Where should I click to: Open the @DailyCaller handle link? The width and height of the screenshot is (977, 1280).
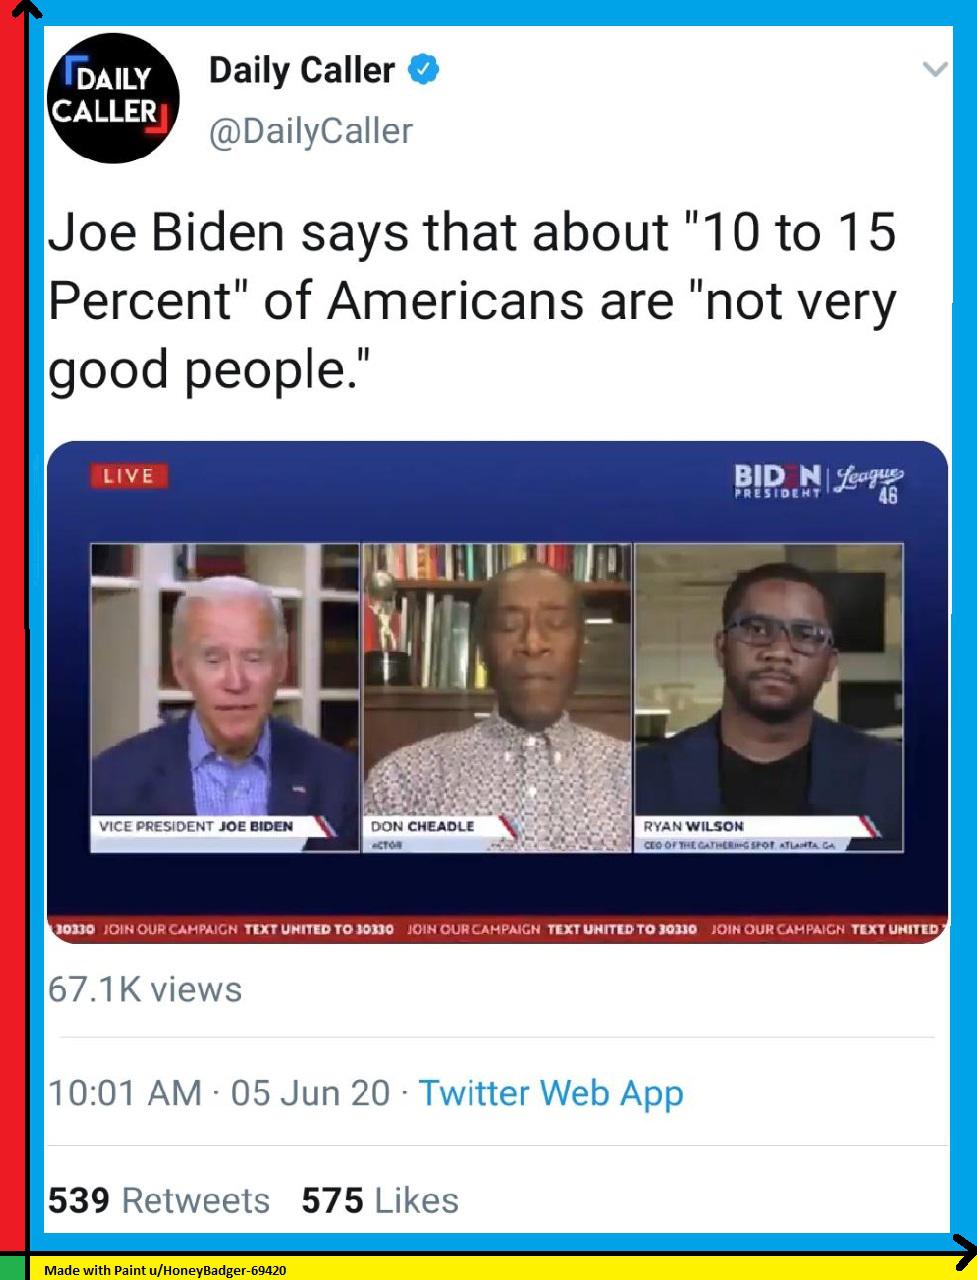(310, 131)
